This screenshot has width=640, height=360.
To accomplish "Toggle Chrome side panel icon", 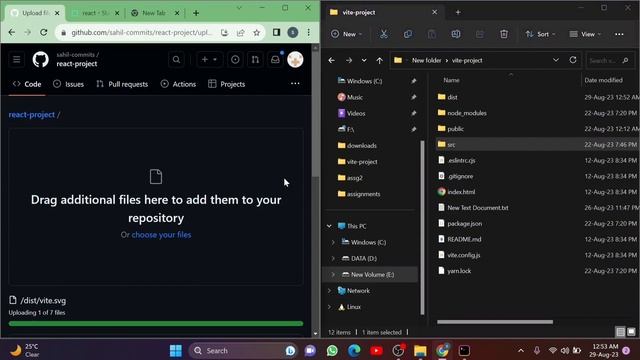I will tap(276, 32).
